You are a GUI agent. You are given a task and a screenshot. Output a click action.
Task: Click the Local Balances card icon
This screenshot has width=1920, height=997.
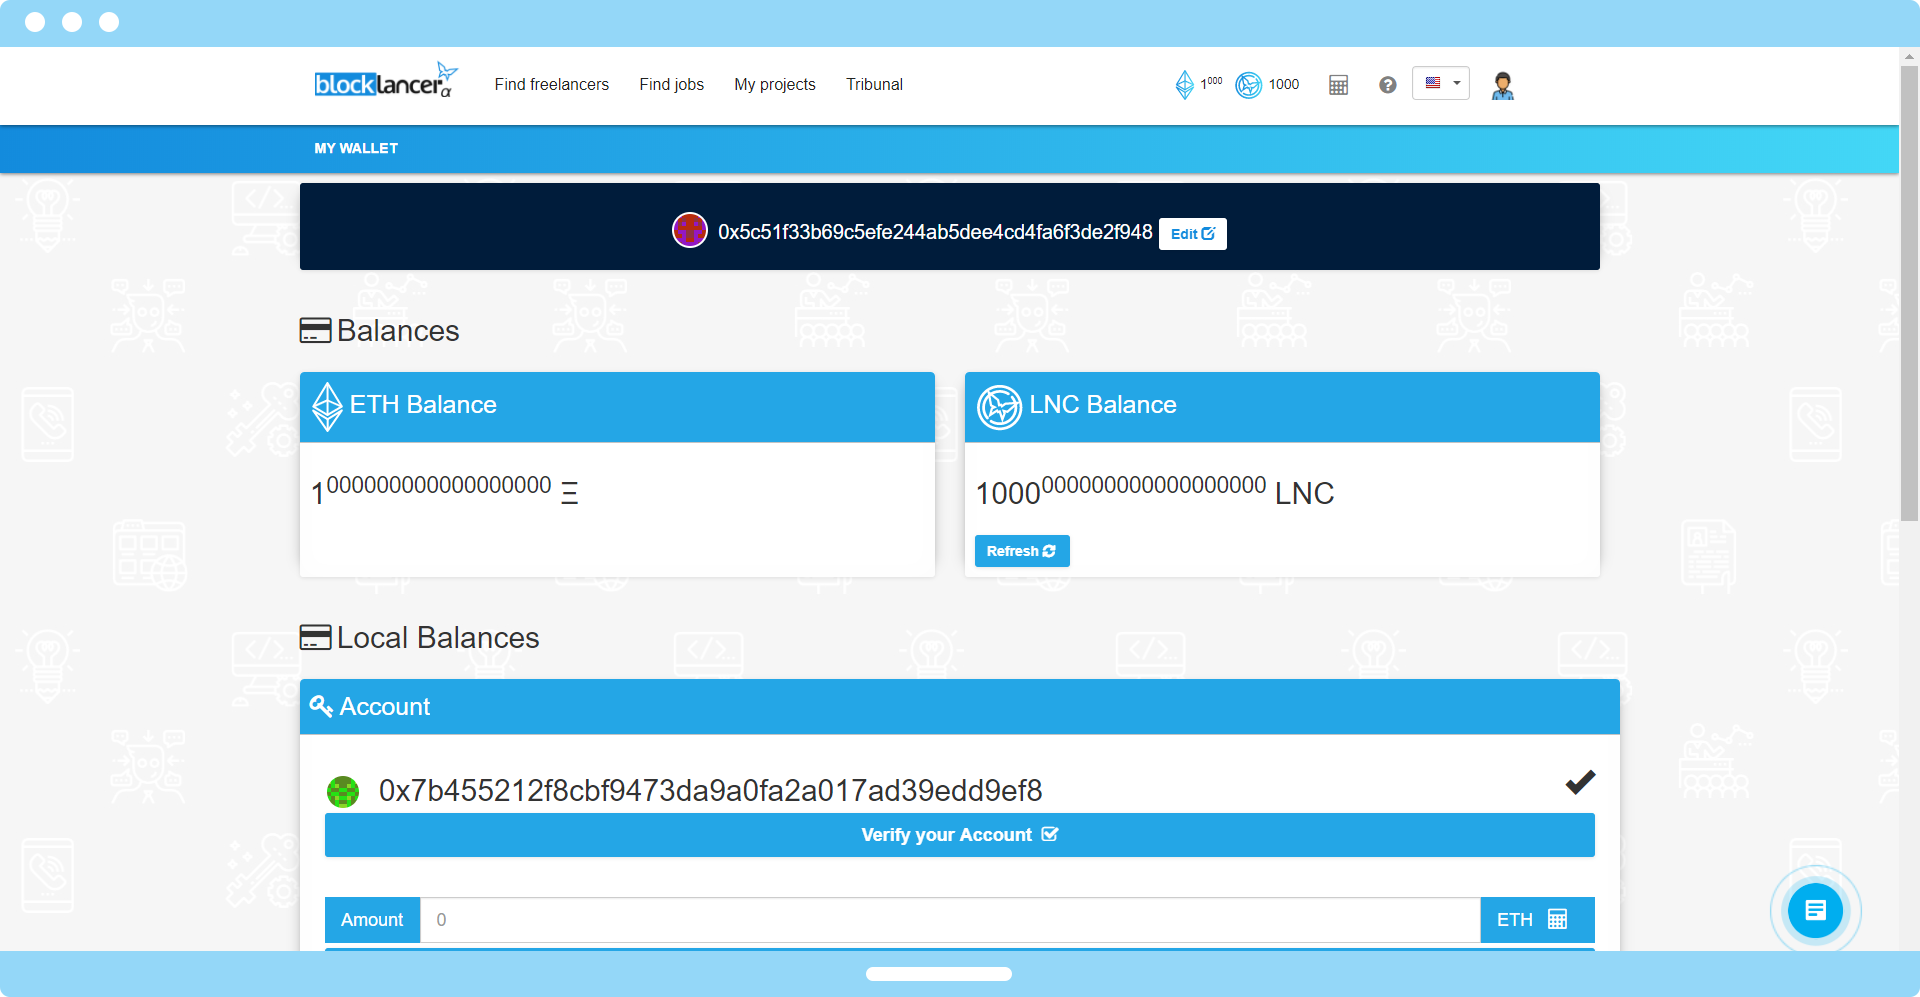[315, 637]
